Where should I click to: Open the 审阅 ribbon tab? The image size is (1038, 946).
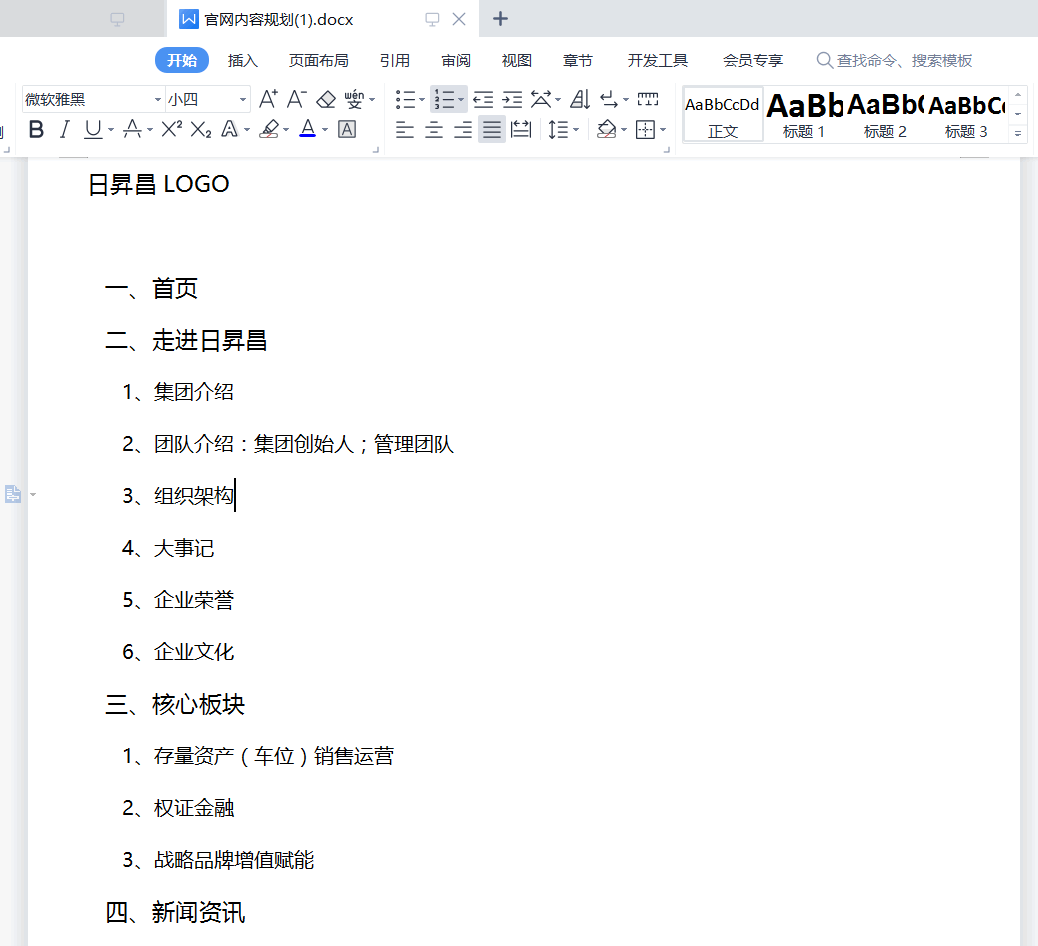pos(455,60)
